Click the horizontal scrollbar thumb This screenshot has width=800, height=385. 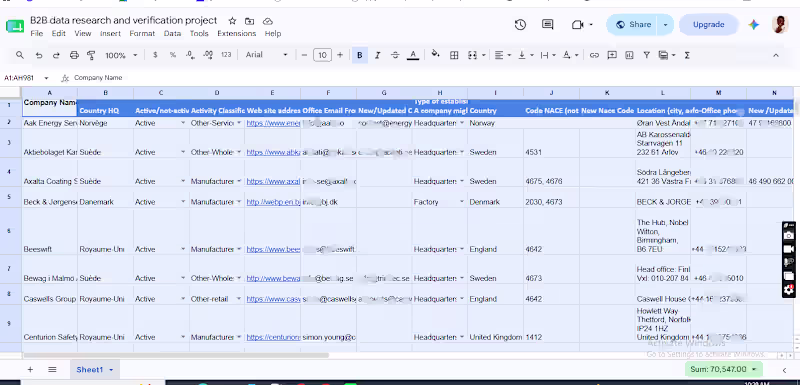coord(176,355)
